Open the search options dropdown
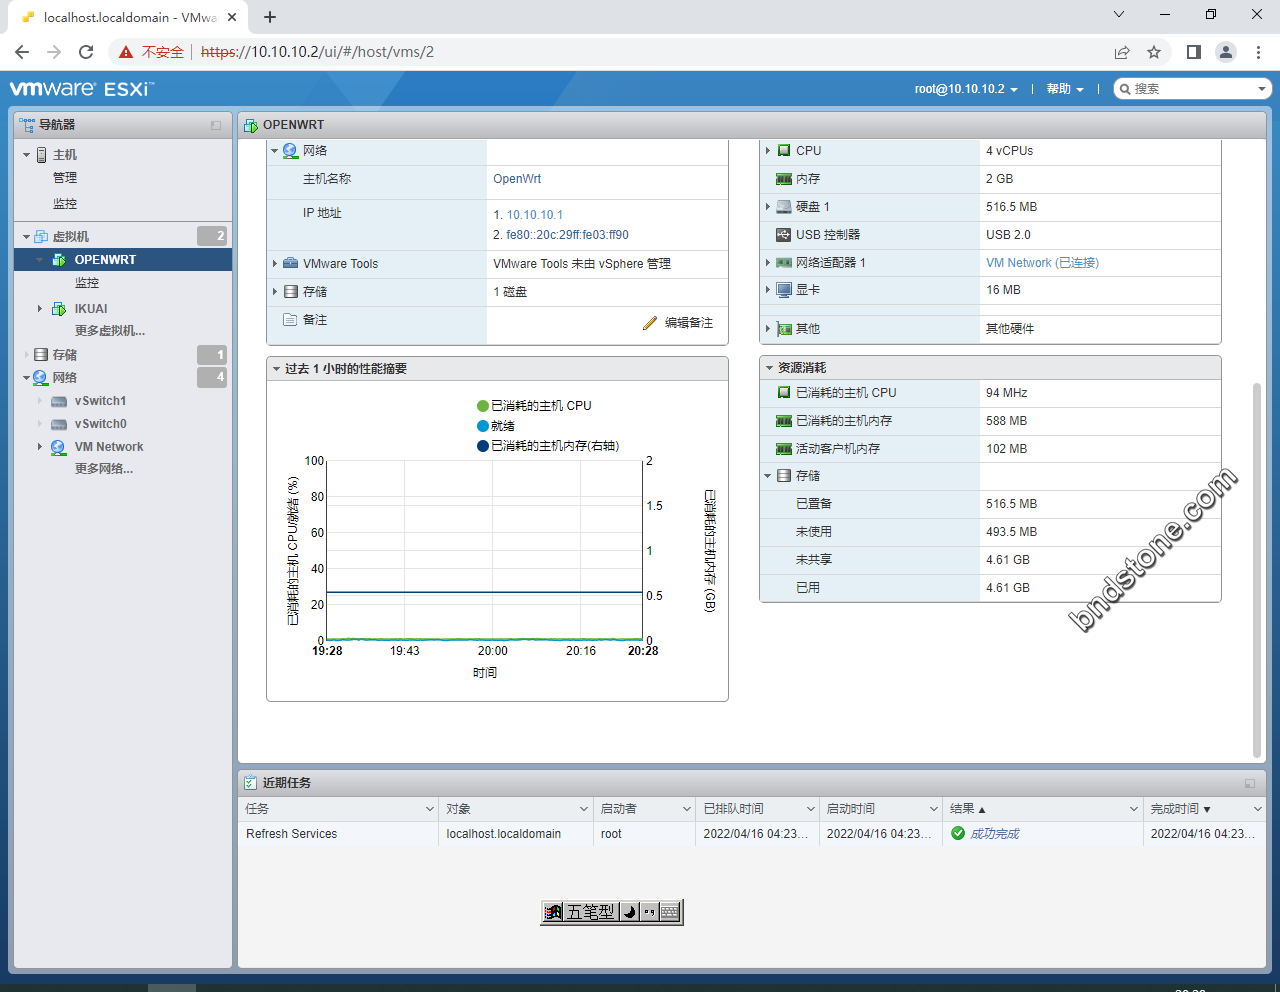Screen dimensions: 1280x992 (x=1262, y=89)
